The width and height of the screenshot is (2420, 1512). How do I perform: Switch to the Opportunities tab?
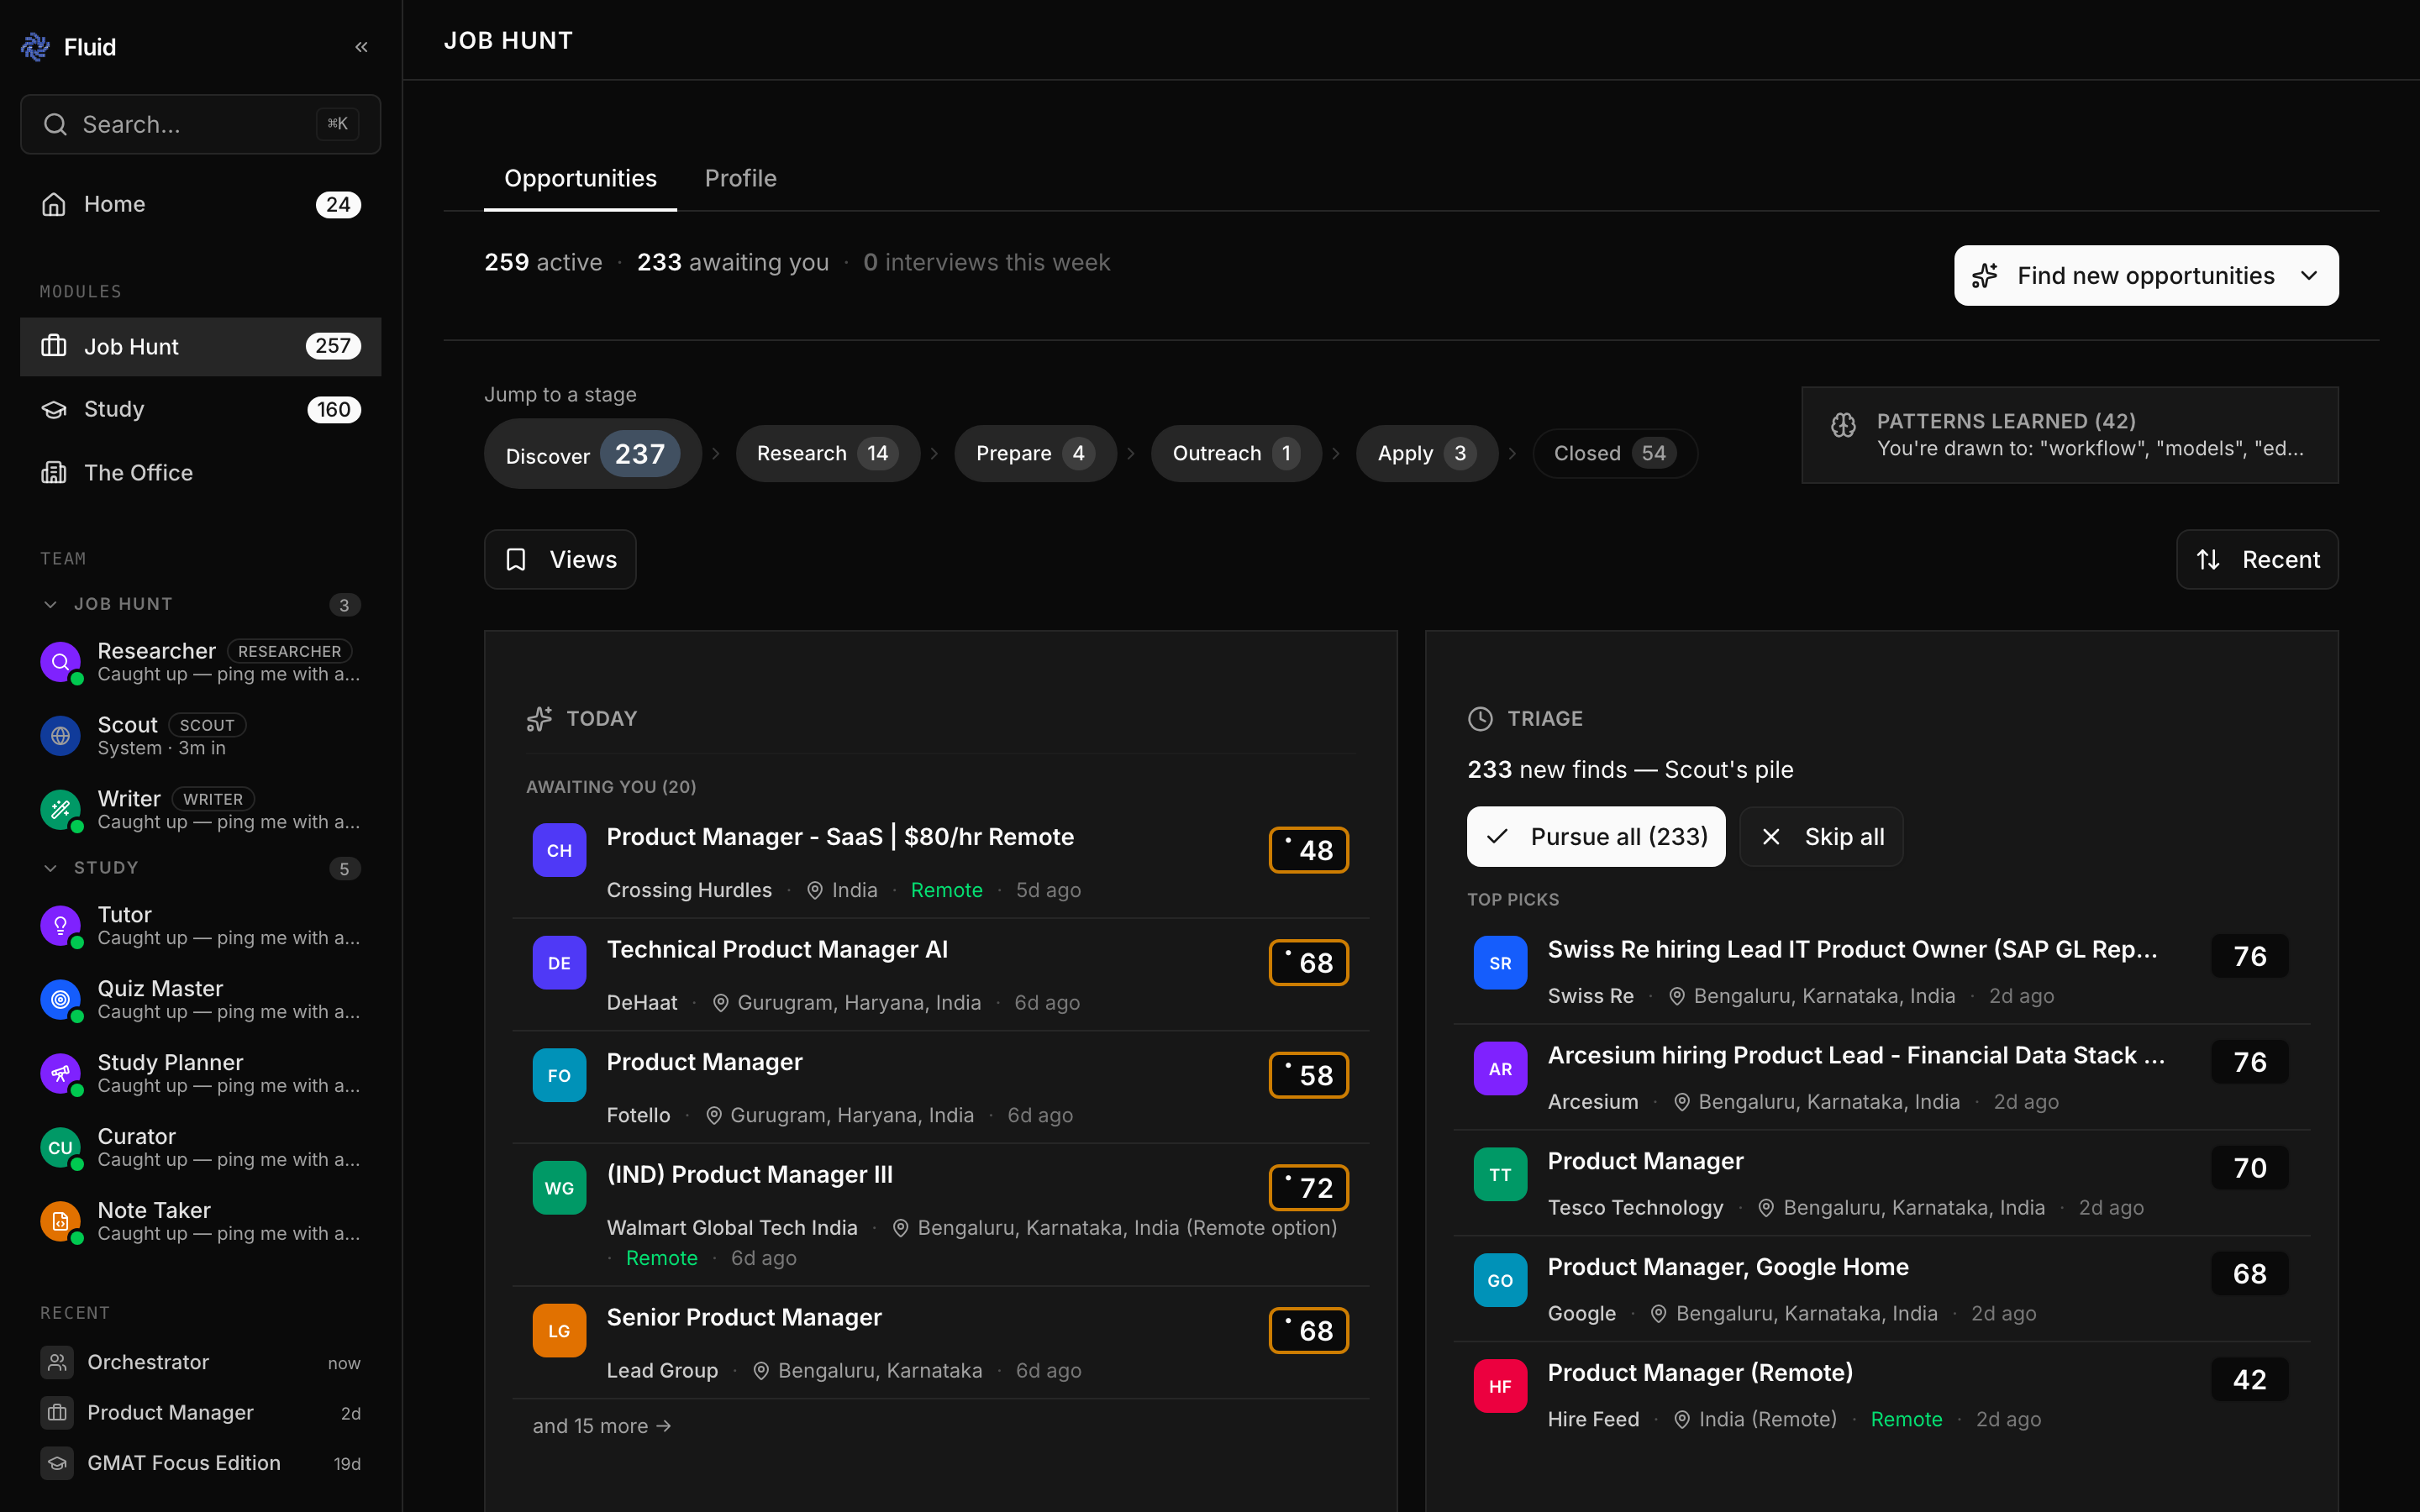click(580, 178)
